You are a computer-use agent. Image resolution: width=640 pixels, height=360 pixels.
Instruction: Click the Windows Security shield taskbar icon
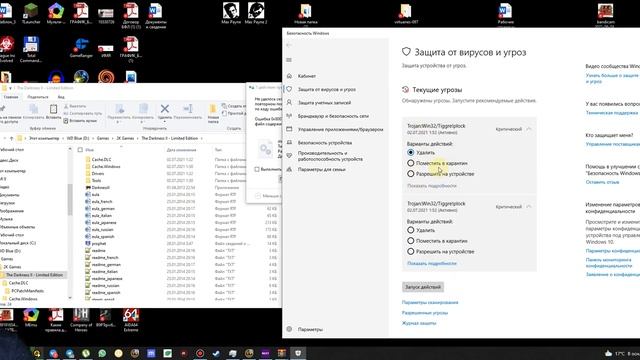(x=298, y=353)
